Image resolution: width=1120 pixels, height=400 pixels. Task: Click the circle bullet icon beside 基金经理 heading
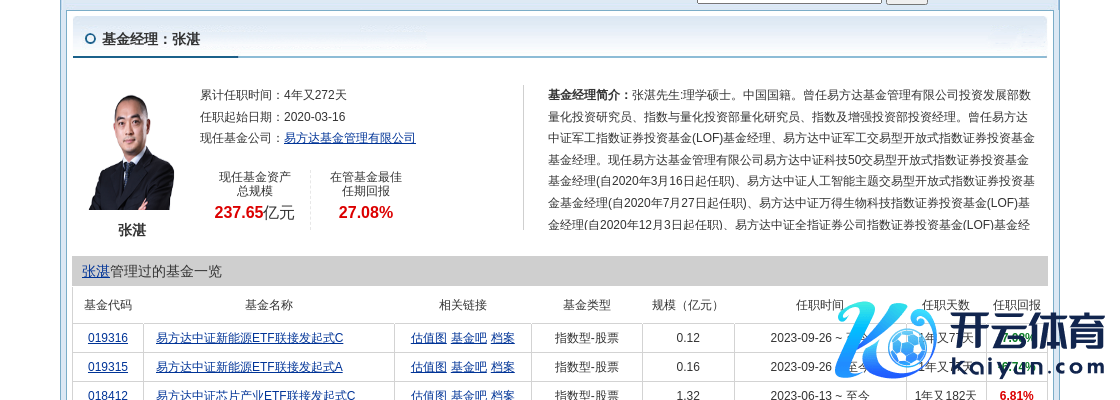(x=90, y=39)
